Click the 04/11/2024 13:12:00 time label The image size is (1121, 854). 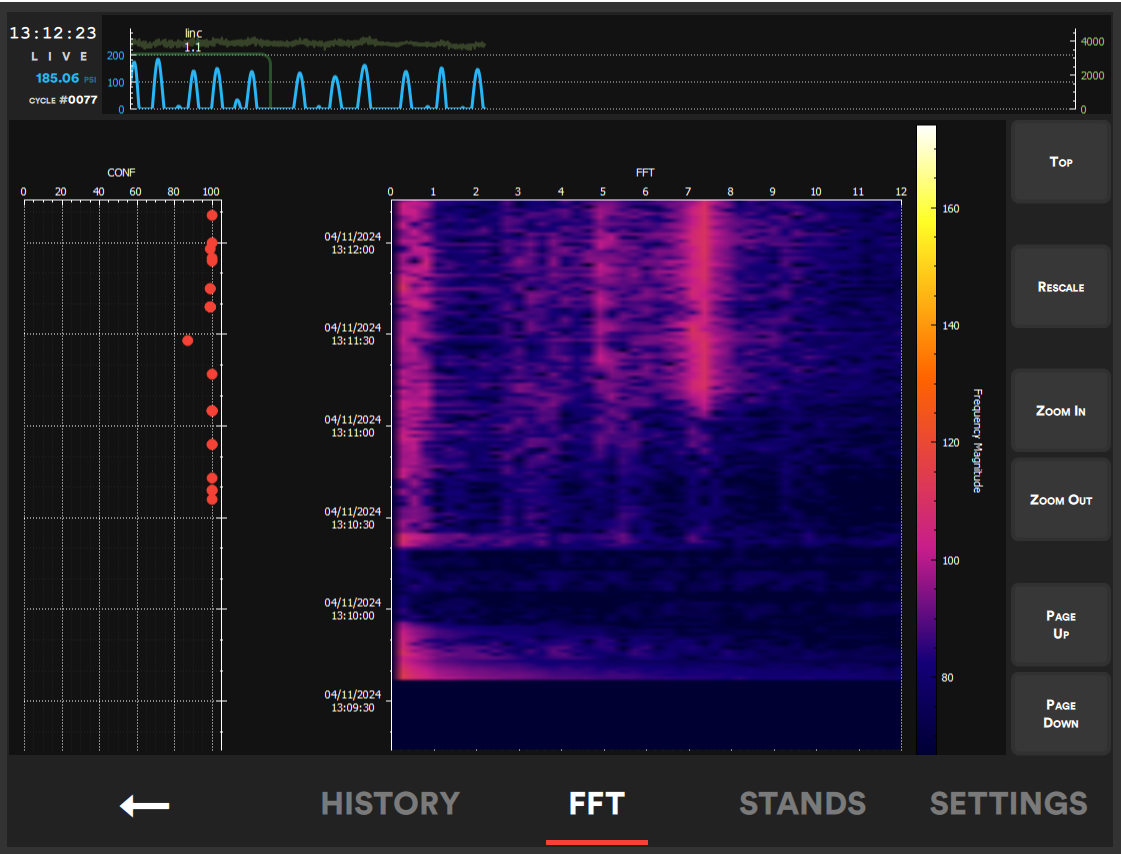[352, 243]
